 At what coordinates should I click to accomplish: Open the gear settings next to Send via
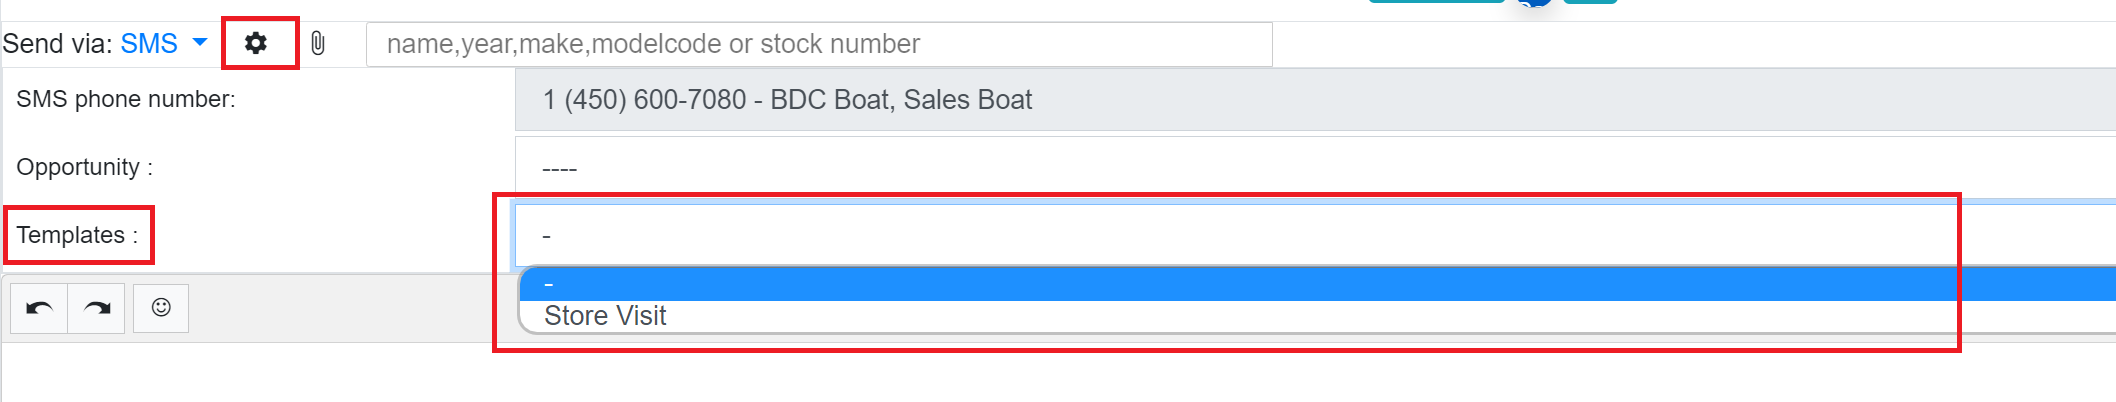click(256, 43)
